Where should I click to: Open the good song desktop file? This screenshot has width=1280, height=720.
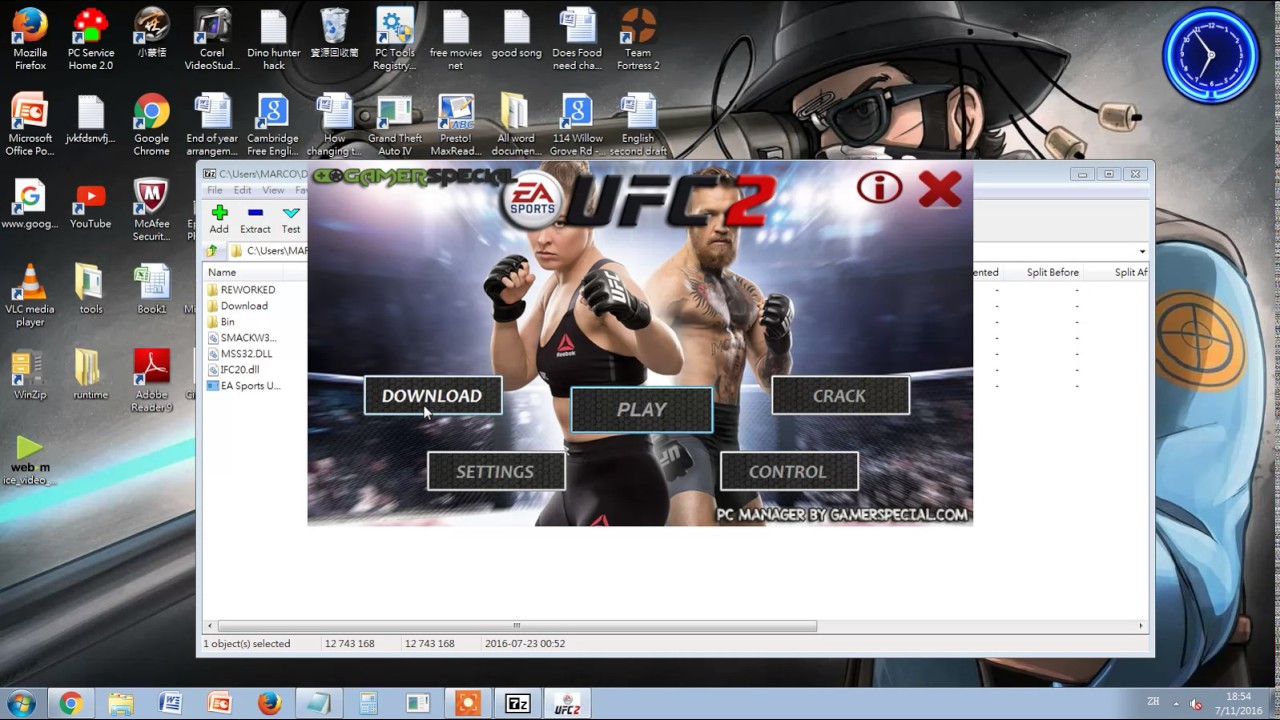pyautogui.click(x=517, y=34)
